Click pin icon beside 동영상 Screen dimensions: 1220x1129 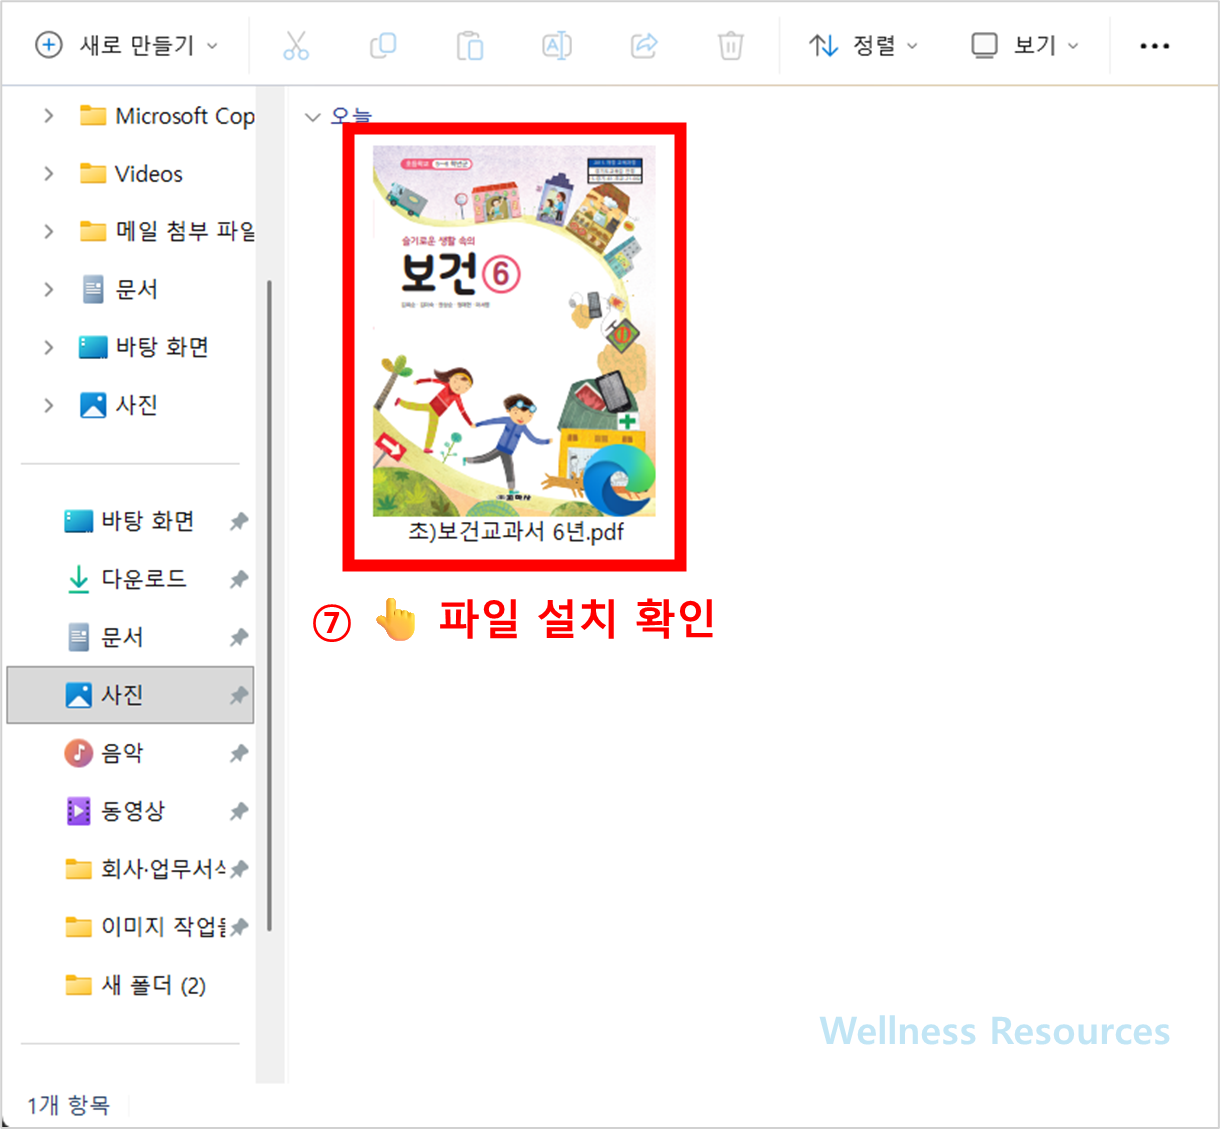(x=239, y=811)
